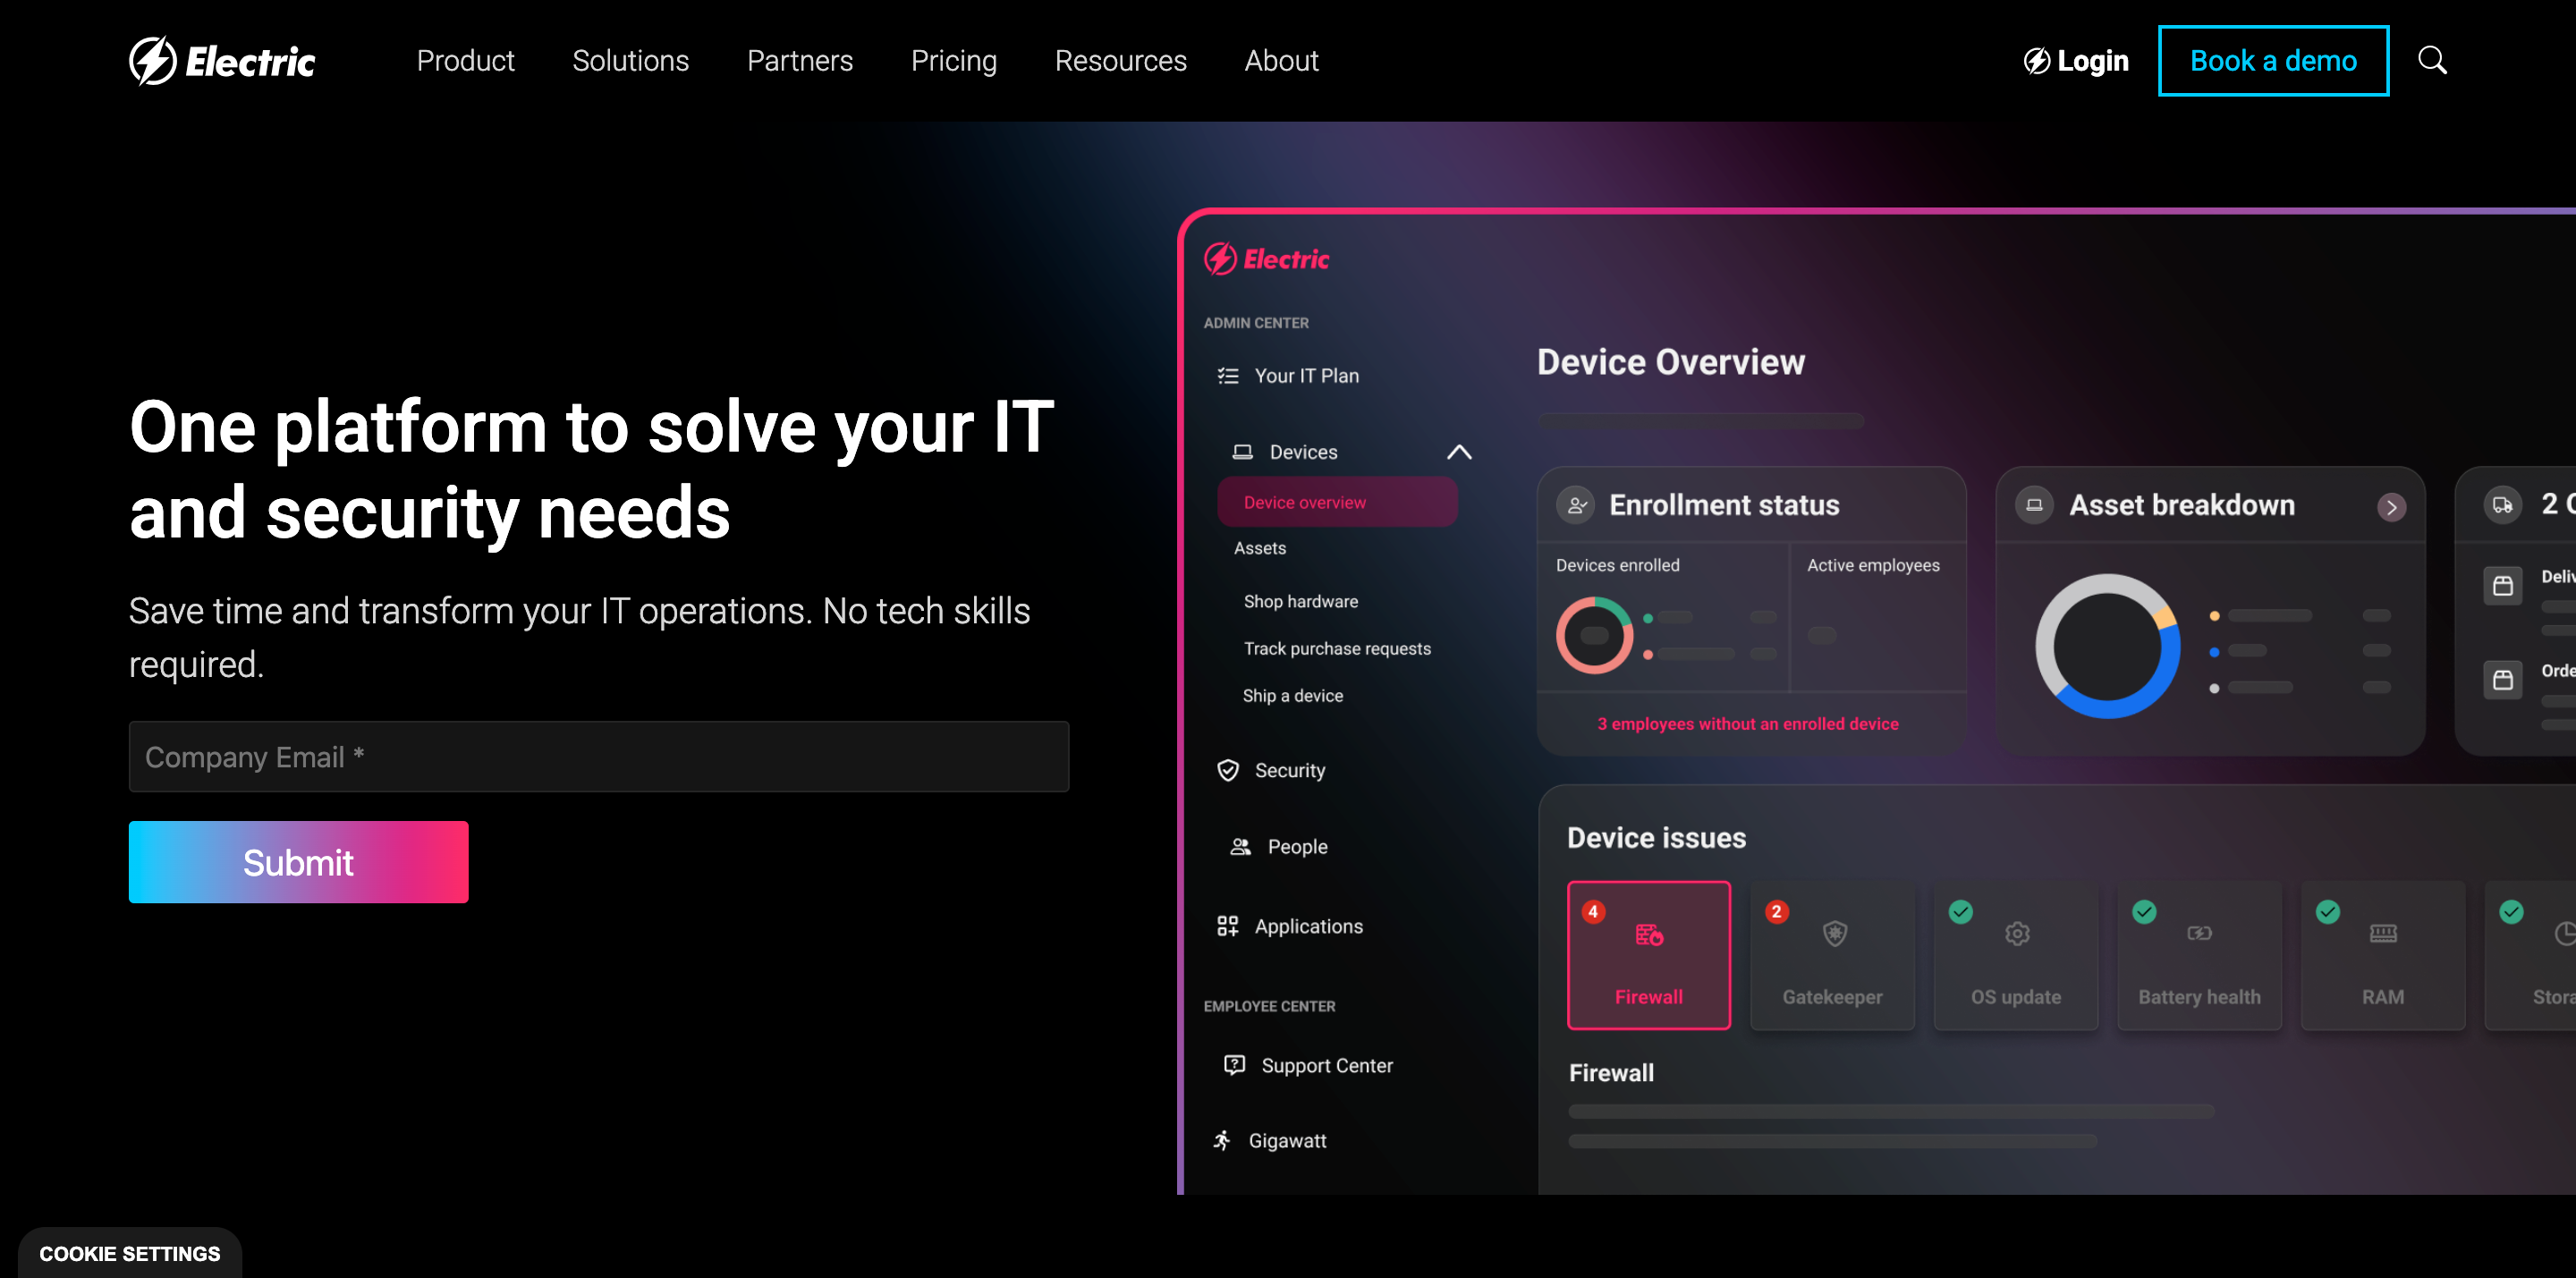Click '3 employees without an enrolled device'

tap(1747, 723)
